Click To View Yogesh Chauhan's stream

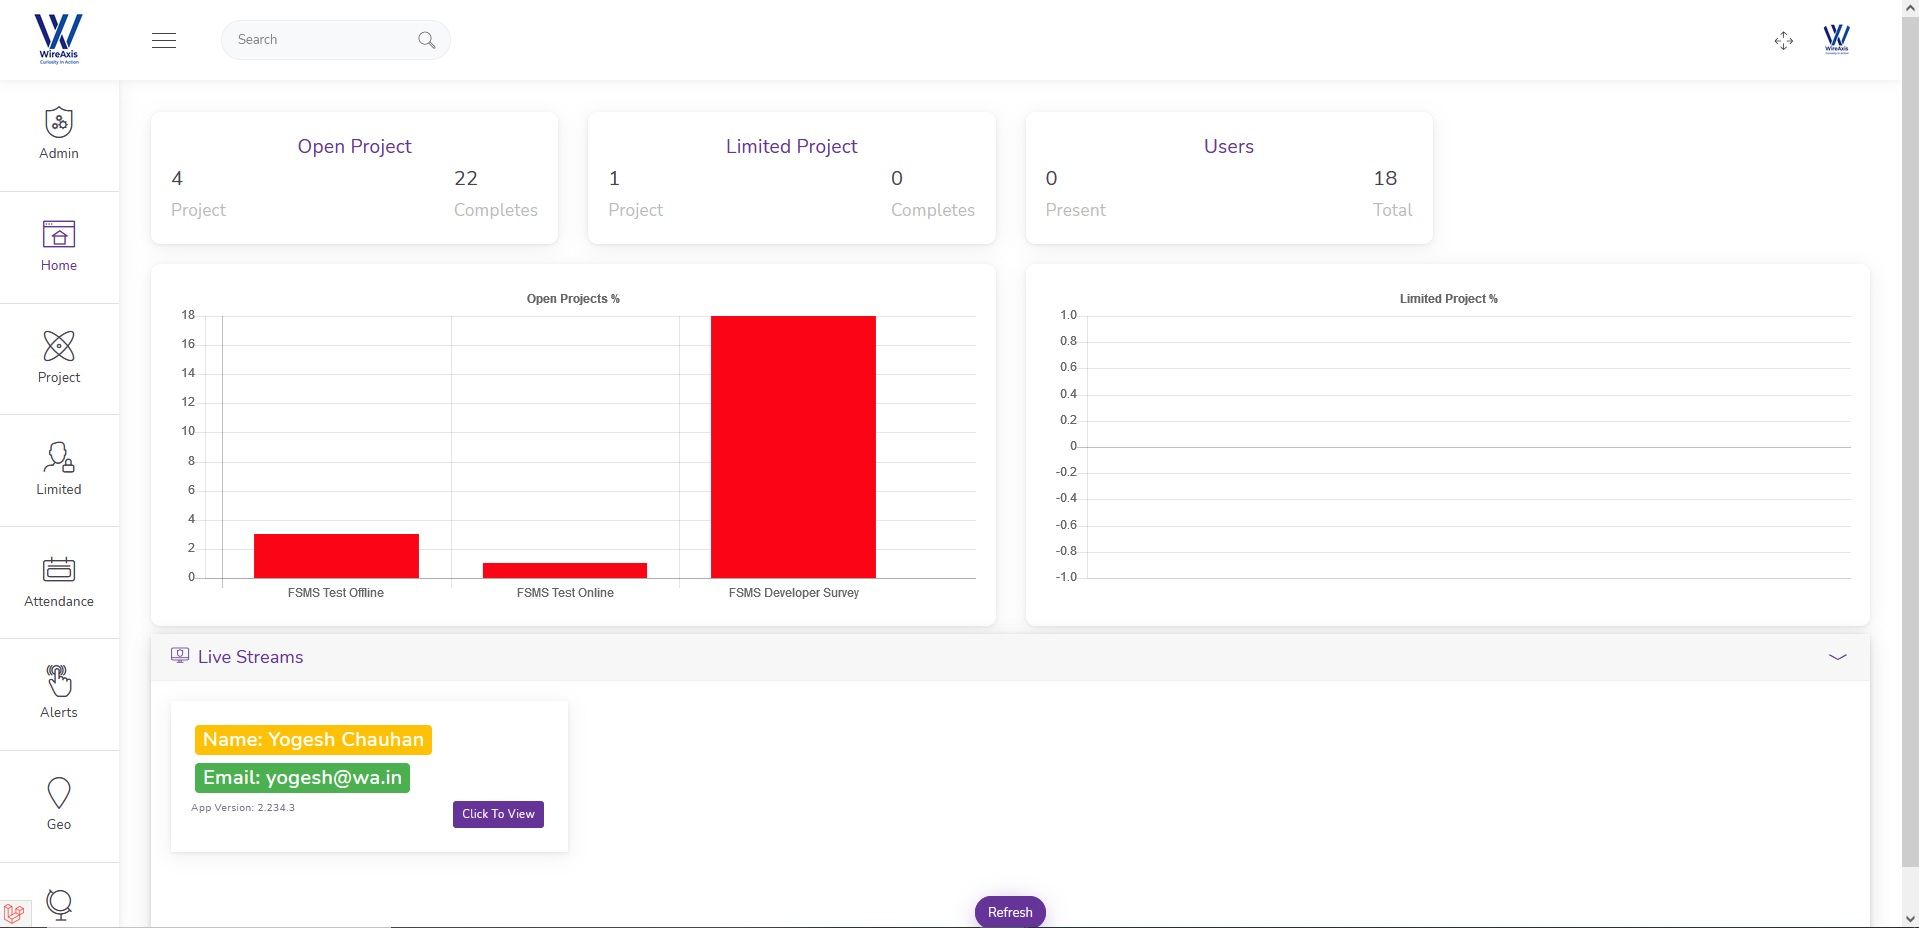tap(498, 814)
